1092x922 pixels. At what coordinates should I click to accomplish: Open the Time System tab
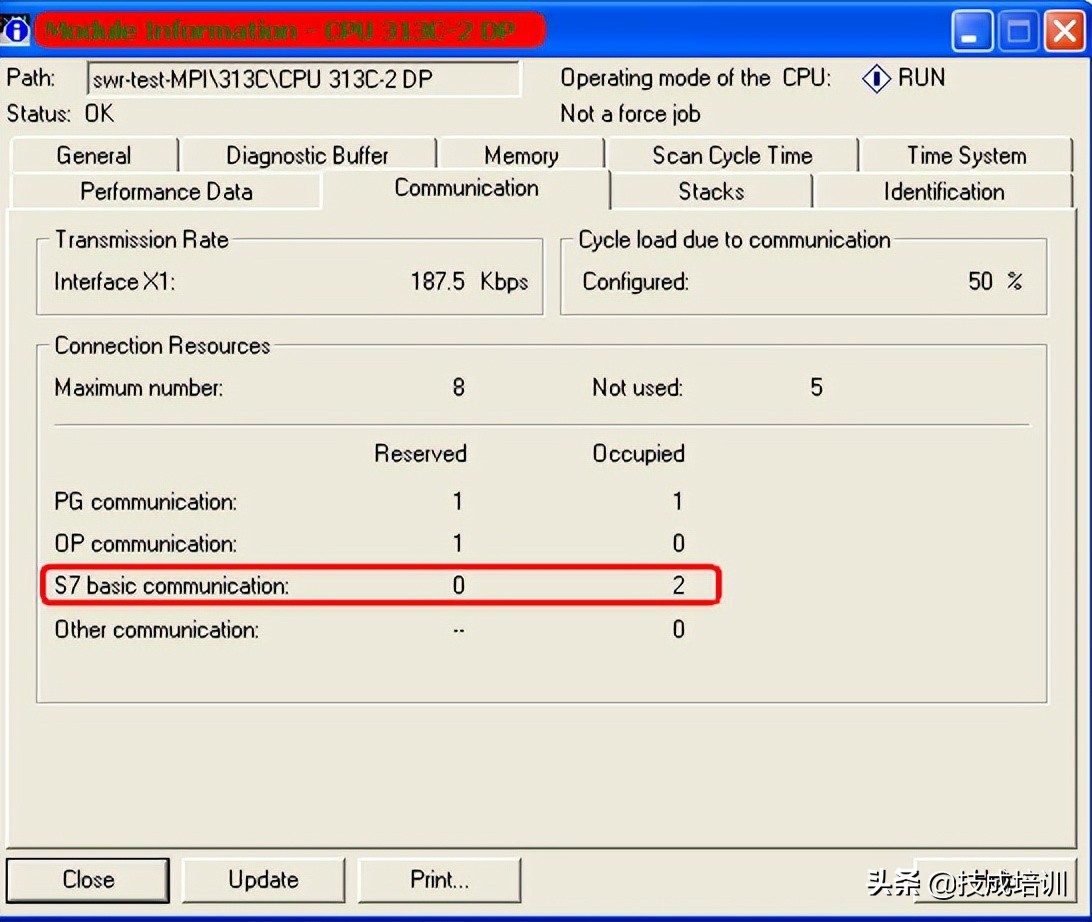(x=966, y=155)
